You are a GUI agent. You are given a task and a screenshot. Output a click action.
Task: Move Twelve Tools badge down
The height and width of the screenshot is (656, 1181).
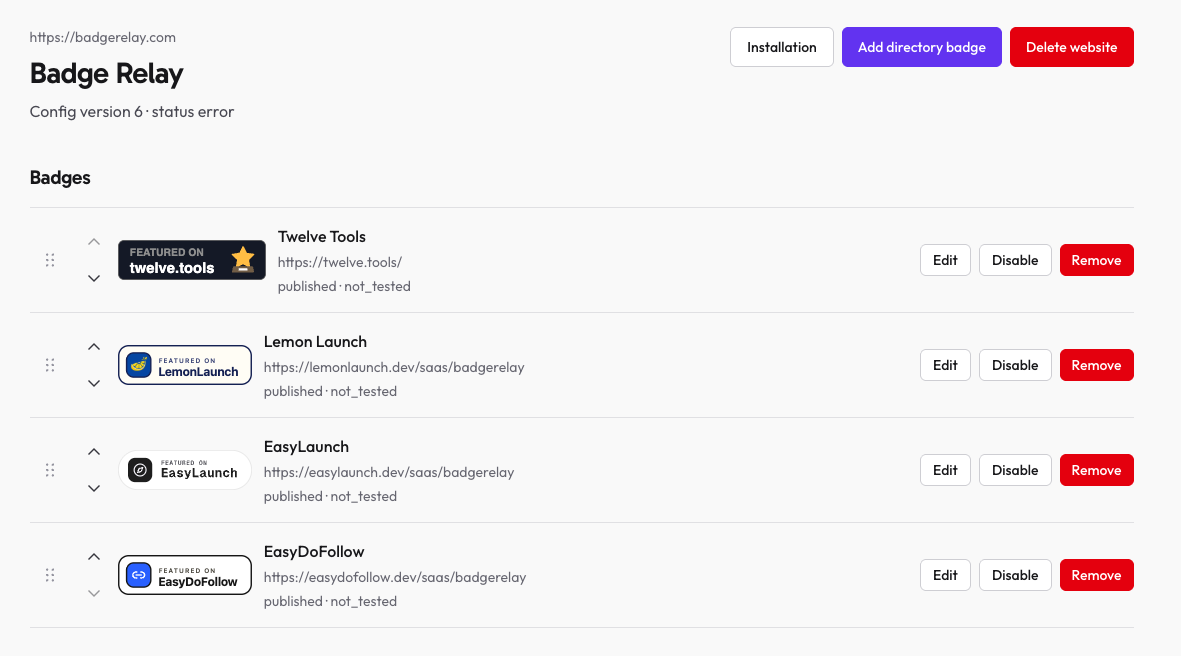coord(93,278)
